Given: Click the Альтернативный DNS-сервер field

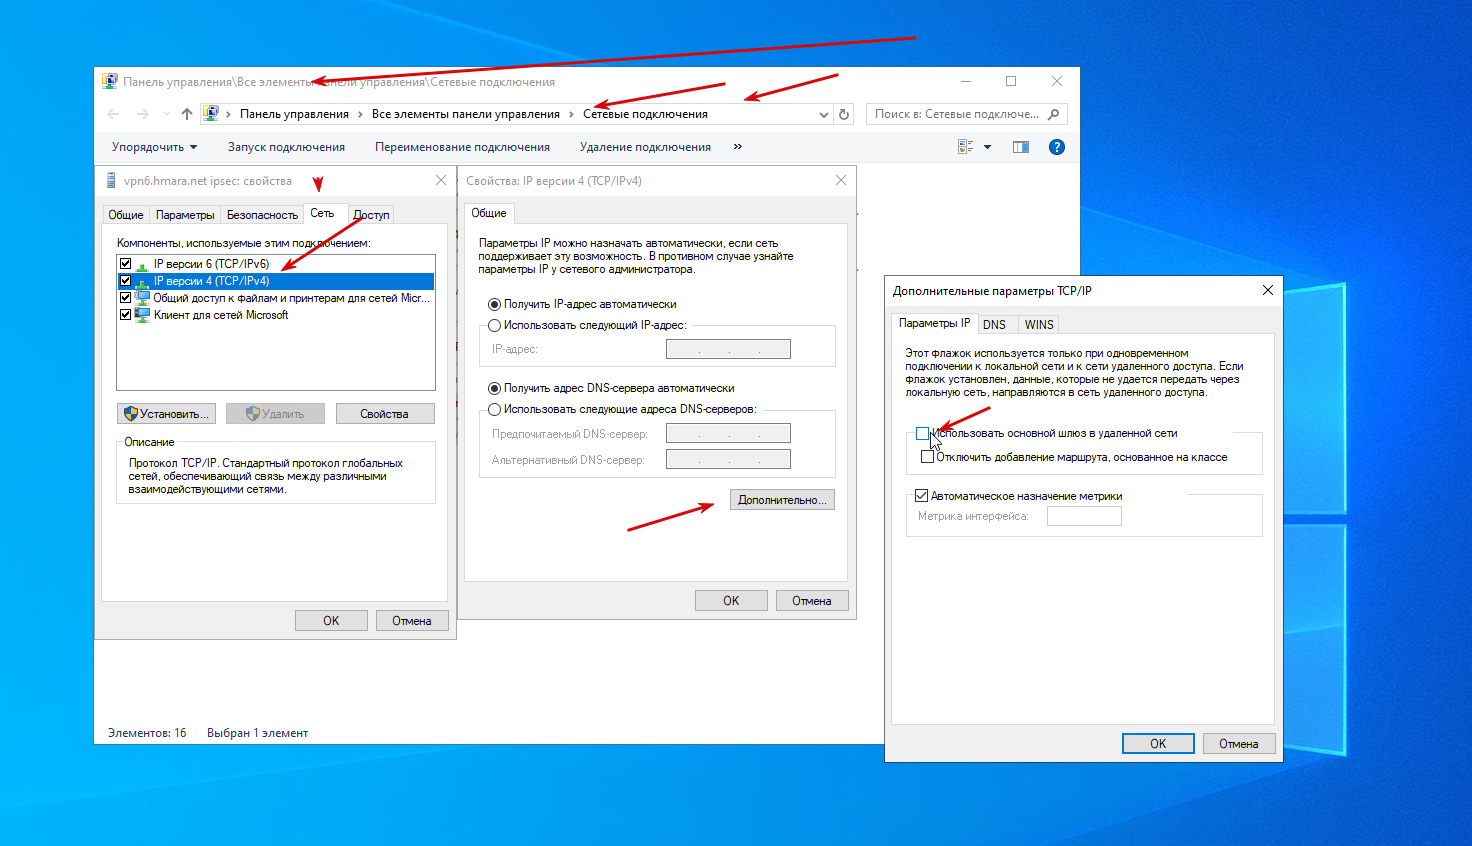Looking at the screenshot, I should 728,459.
